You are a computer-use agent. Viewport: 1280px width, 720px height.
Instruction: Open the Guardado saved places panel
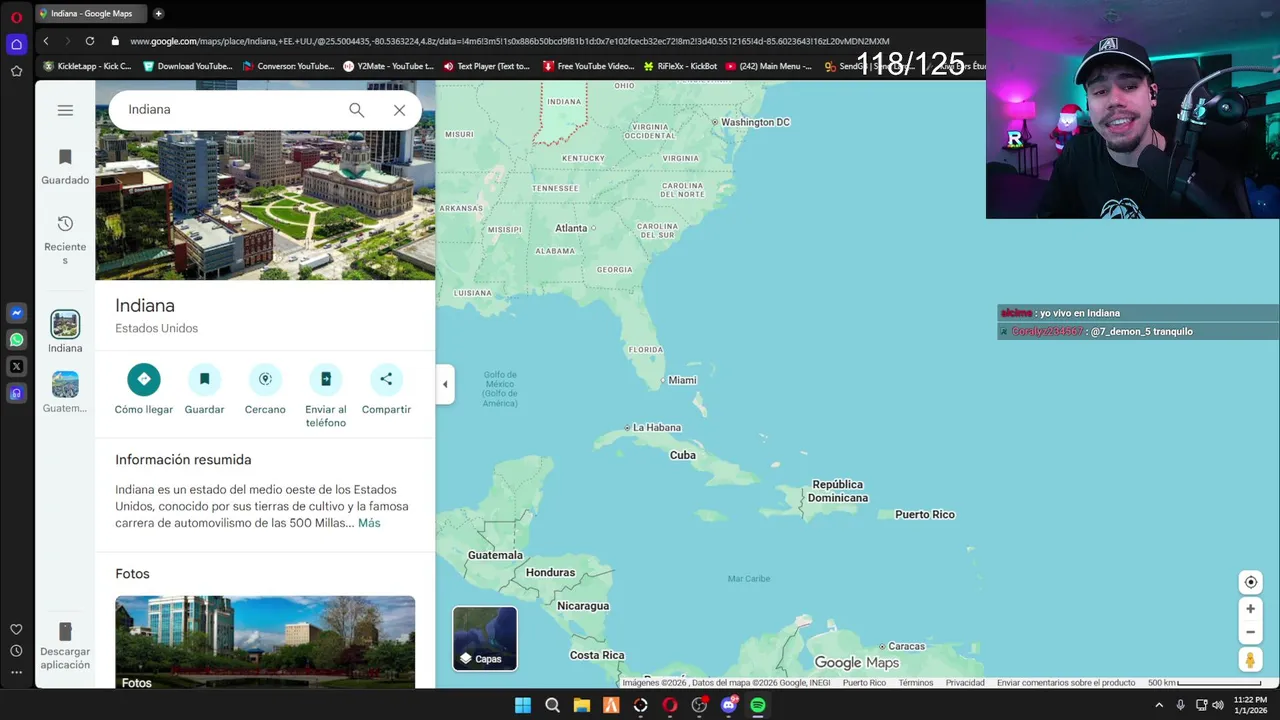[65, 166]
